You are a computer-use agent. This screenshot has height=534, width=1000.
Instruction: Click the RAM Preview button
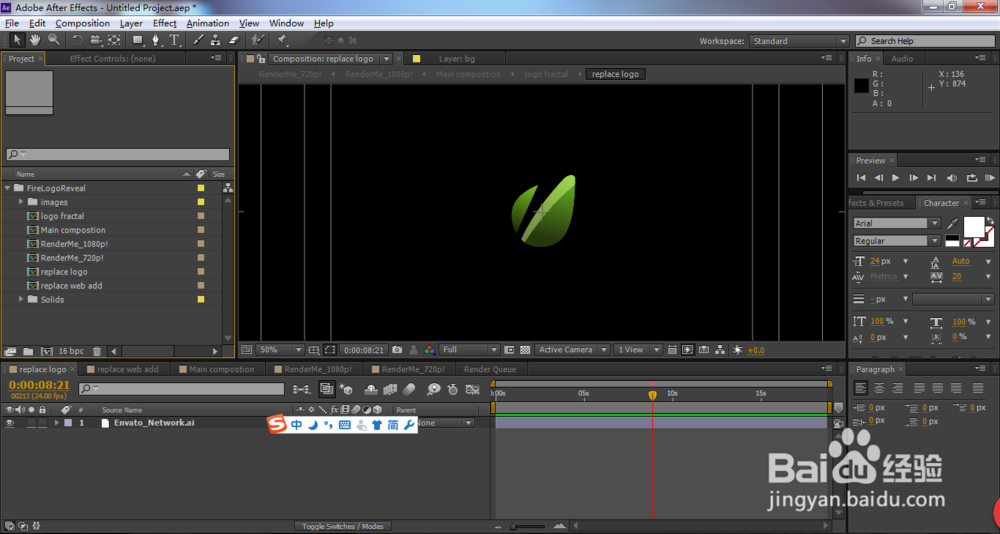[990, 178]
